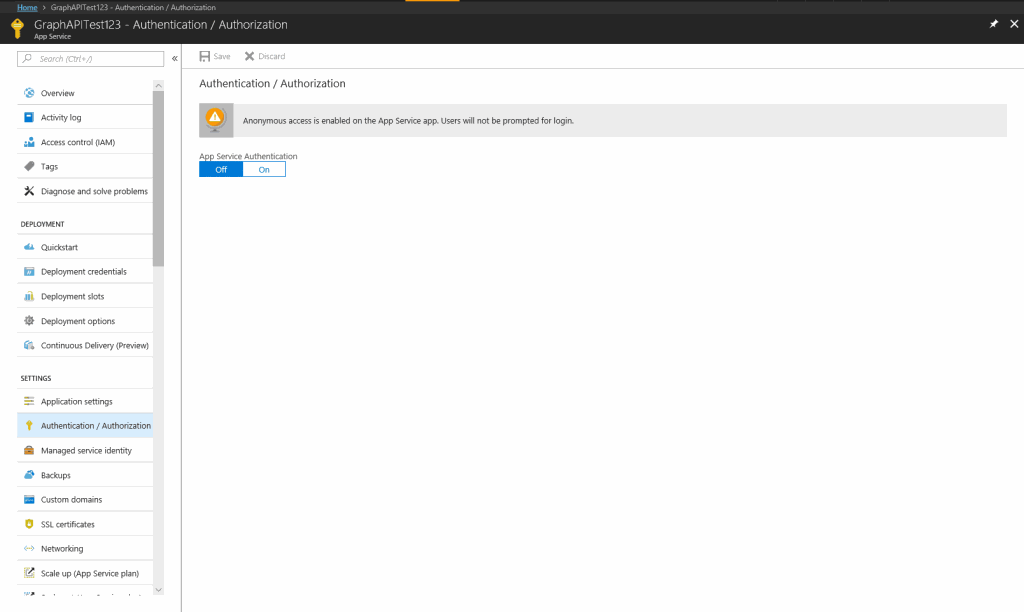The image size is (1024, 612).
Task: Open the Activity log menu item
Action: click(x=85, y=118)
